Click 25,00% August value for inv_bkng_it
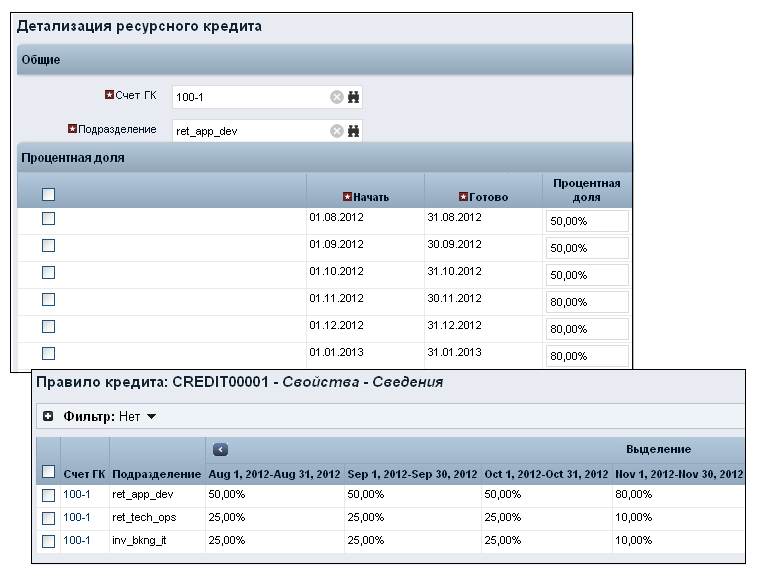 tap(227, 540)
